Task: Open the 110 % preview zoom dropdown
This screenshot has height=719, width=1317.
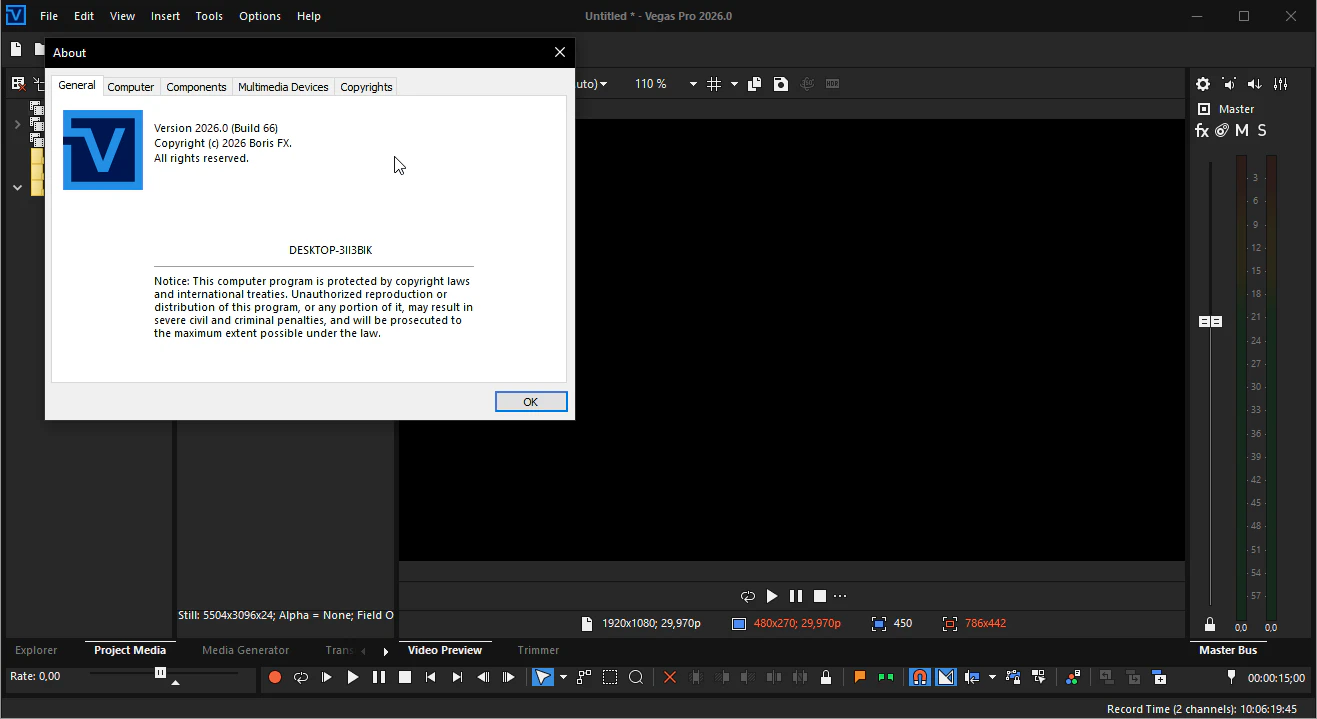Action: [692, 85]
